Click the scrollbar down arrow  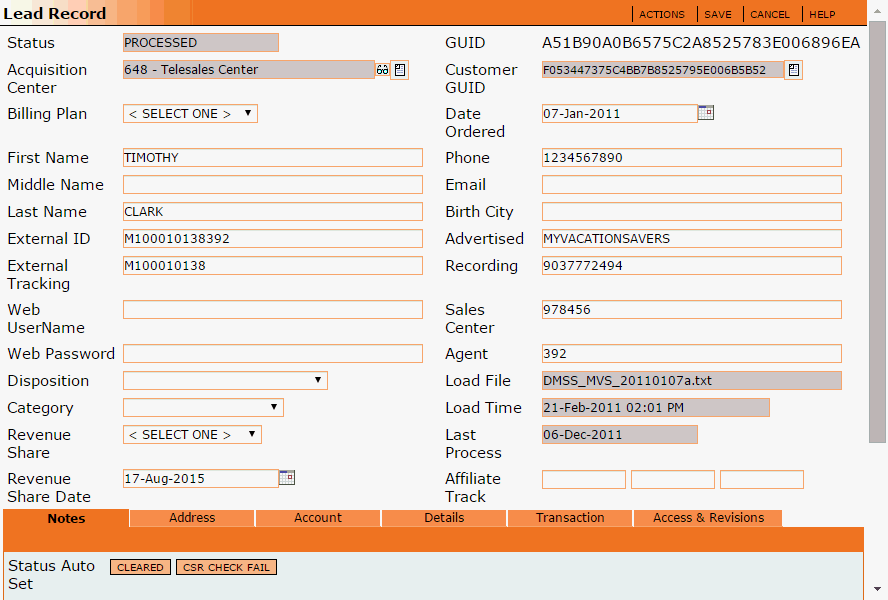click(877, 589)
